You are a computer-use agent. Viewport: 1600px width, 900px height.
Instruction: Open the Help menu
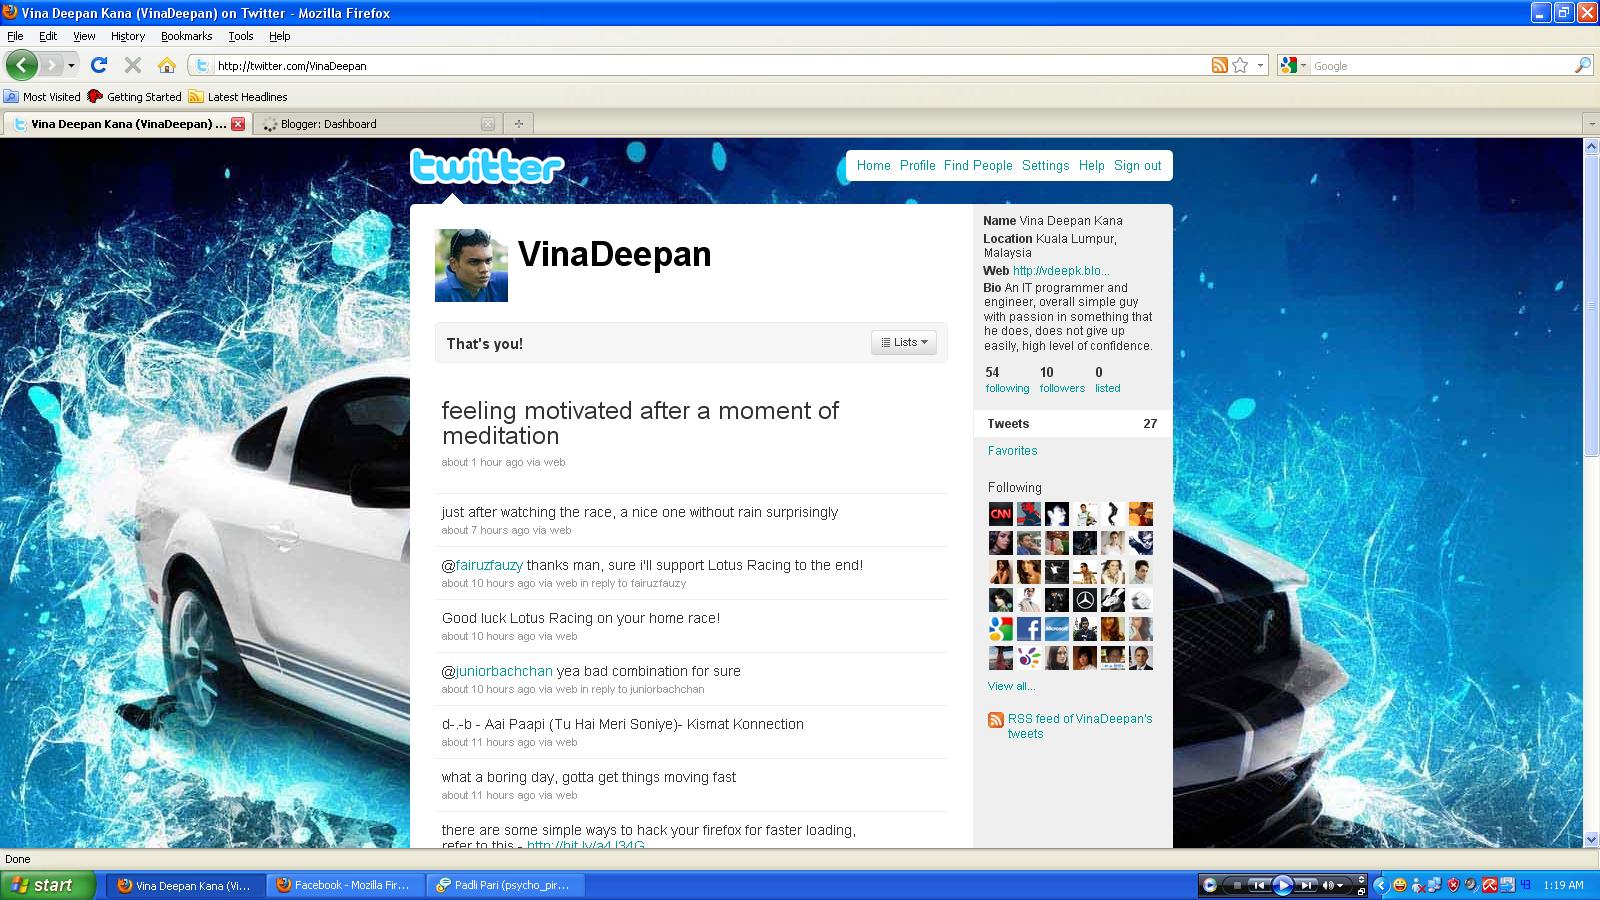point(280,36)
